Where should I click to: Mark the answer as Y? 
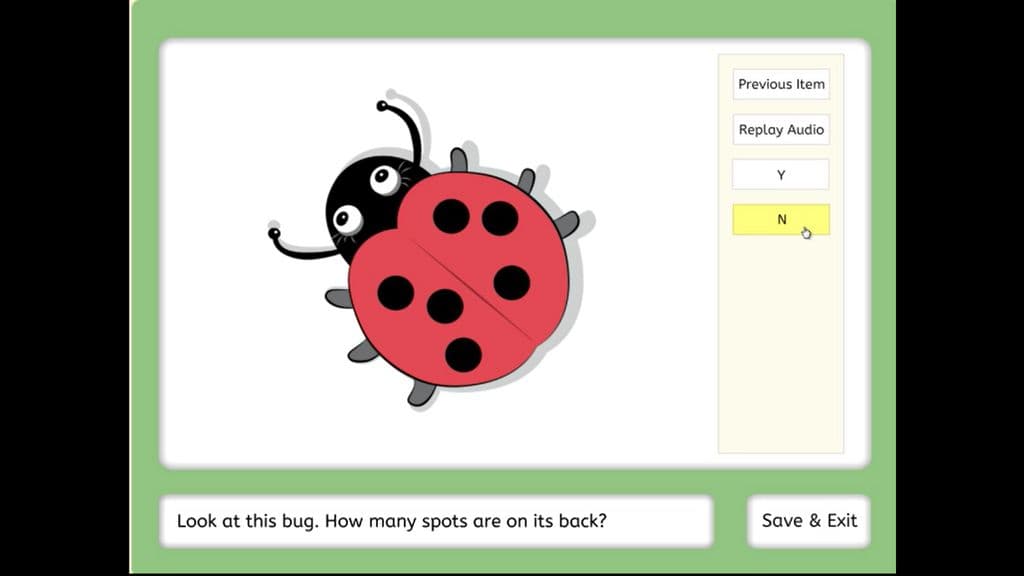coord(781,174)
